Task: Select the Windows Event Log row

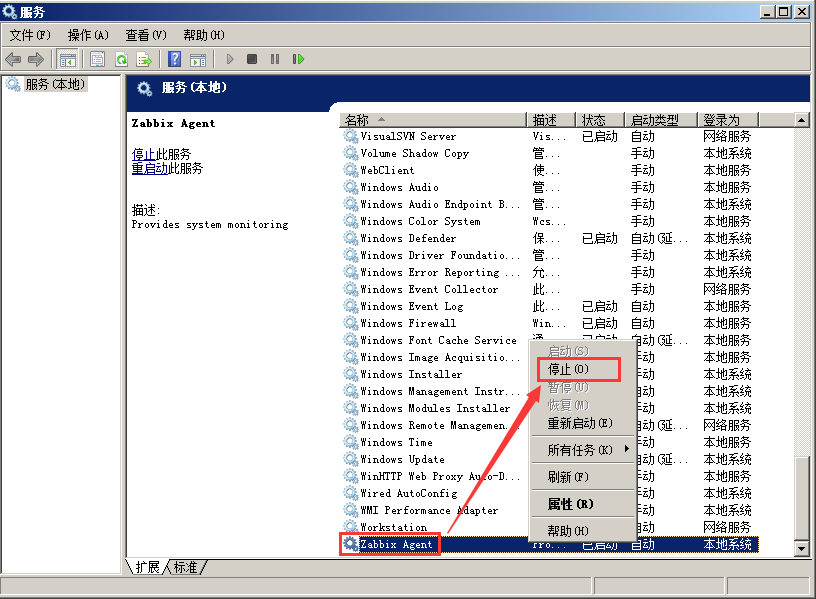Action: pyautogui.click(x=550, y=306)
